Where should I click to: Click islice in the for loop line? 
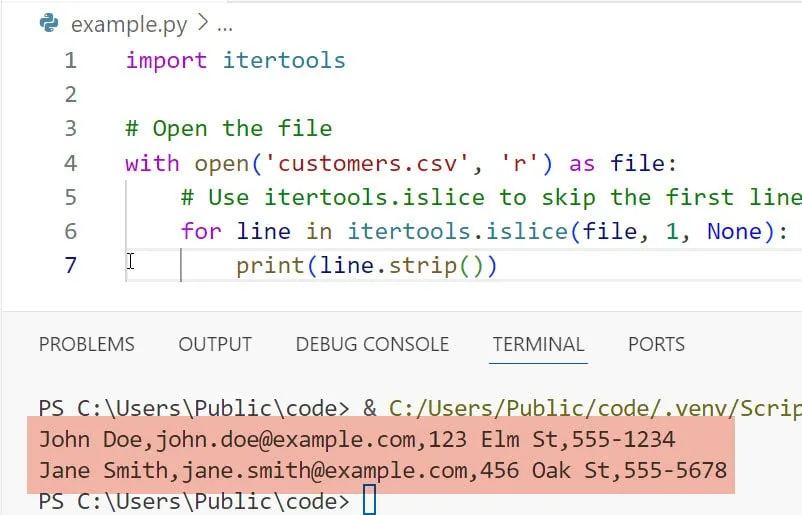pos(529,231)
